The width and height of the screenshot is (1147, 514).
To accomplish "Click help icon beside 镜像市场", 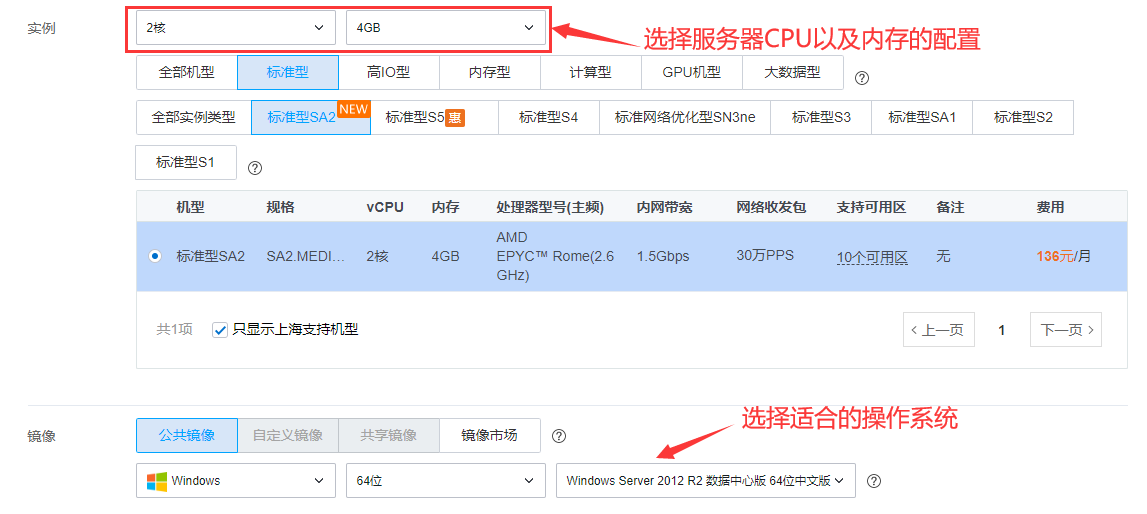I will [559, 436].
